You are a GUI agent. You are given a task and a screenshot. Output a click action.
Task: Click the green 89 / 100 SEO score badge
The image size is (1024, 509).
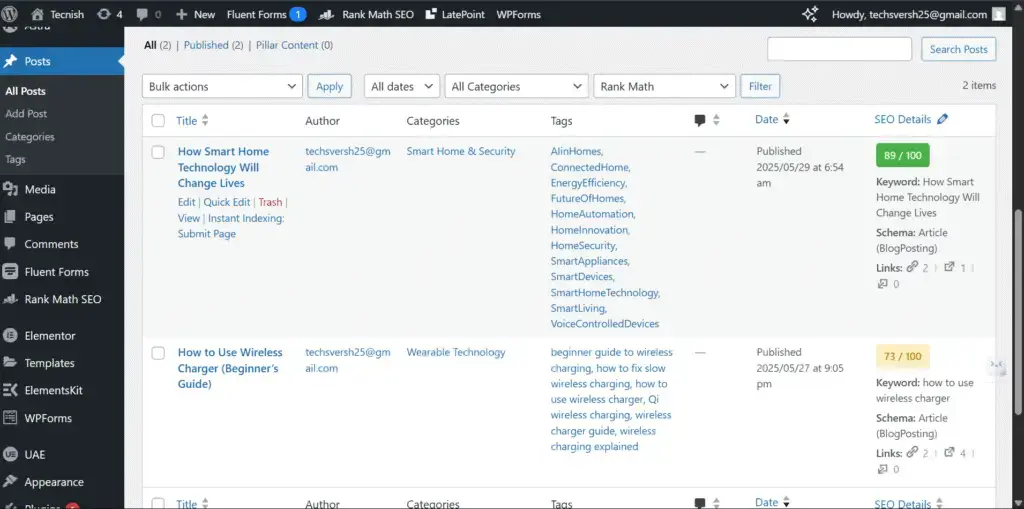902,155
